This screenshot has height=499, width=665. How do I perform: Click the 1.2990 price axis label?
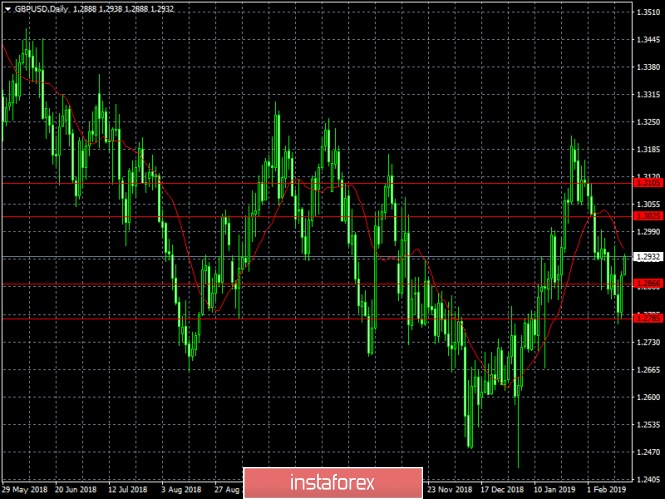(x=648, y=232)
